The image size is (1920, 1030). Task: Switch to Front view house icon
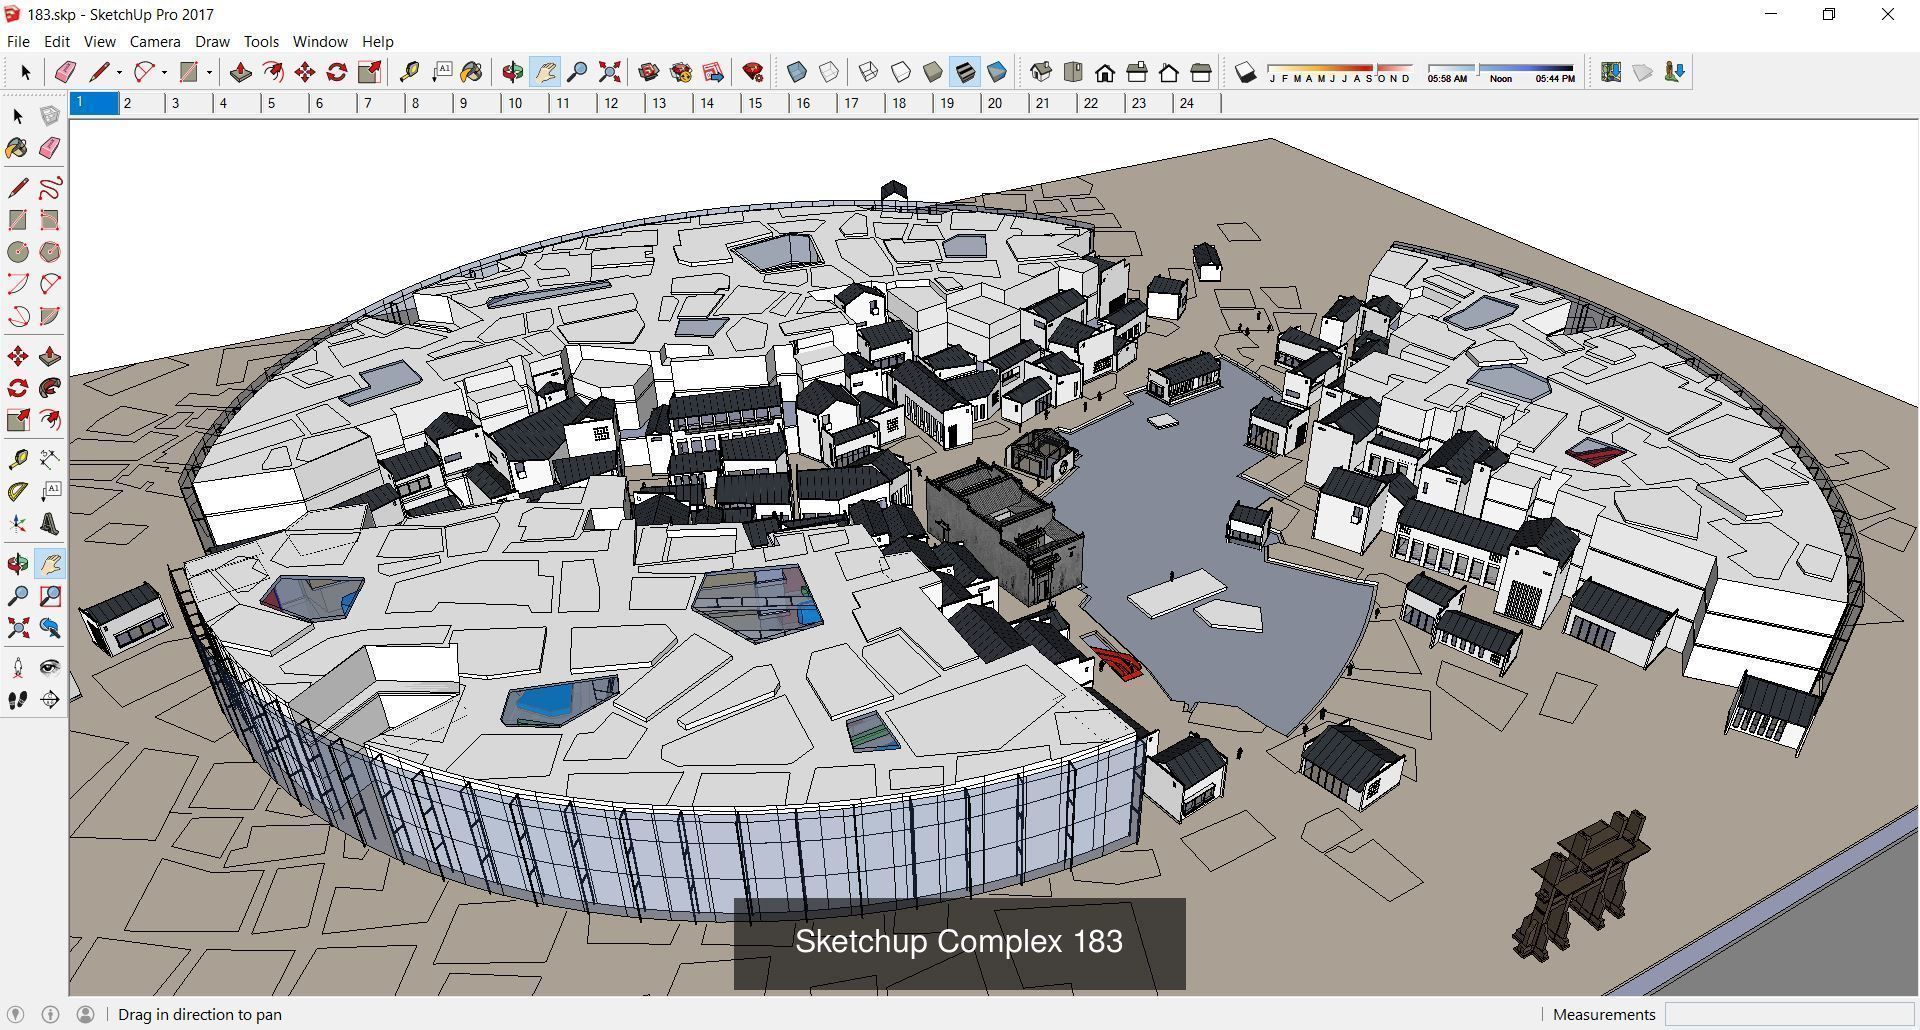coord(1105,72)
